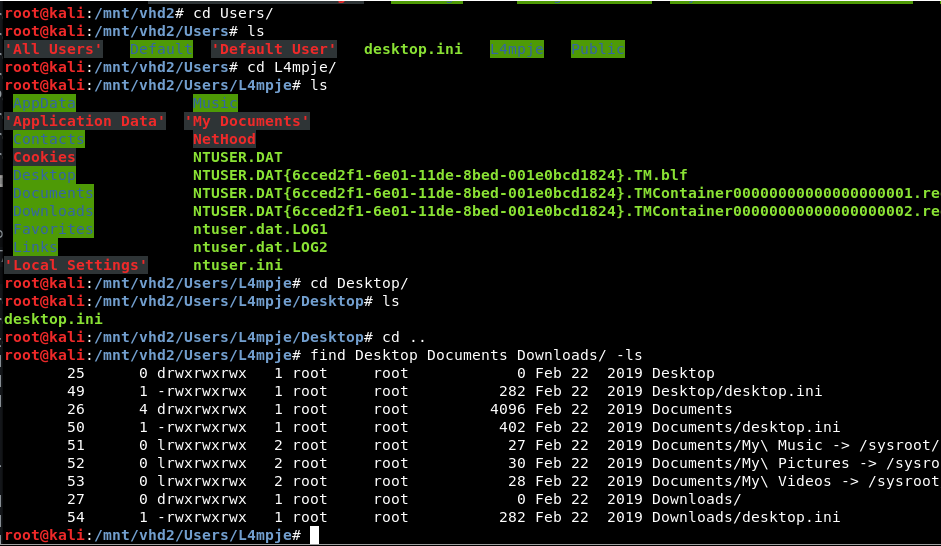Click inode number 54 in find output

click(x=76, y=517)
